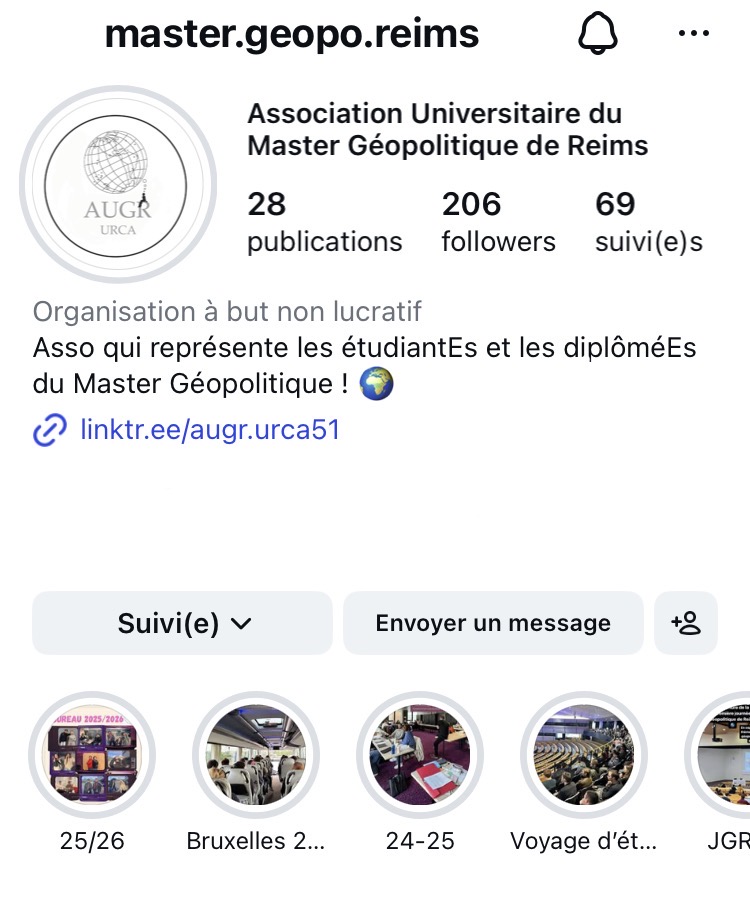Tap the 28 publications count
The width and height of the screenshot is (750, 902).
click(x=324, y=222)
